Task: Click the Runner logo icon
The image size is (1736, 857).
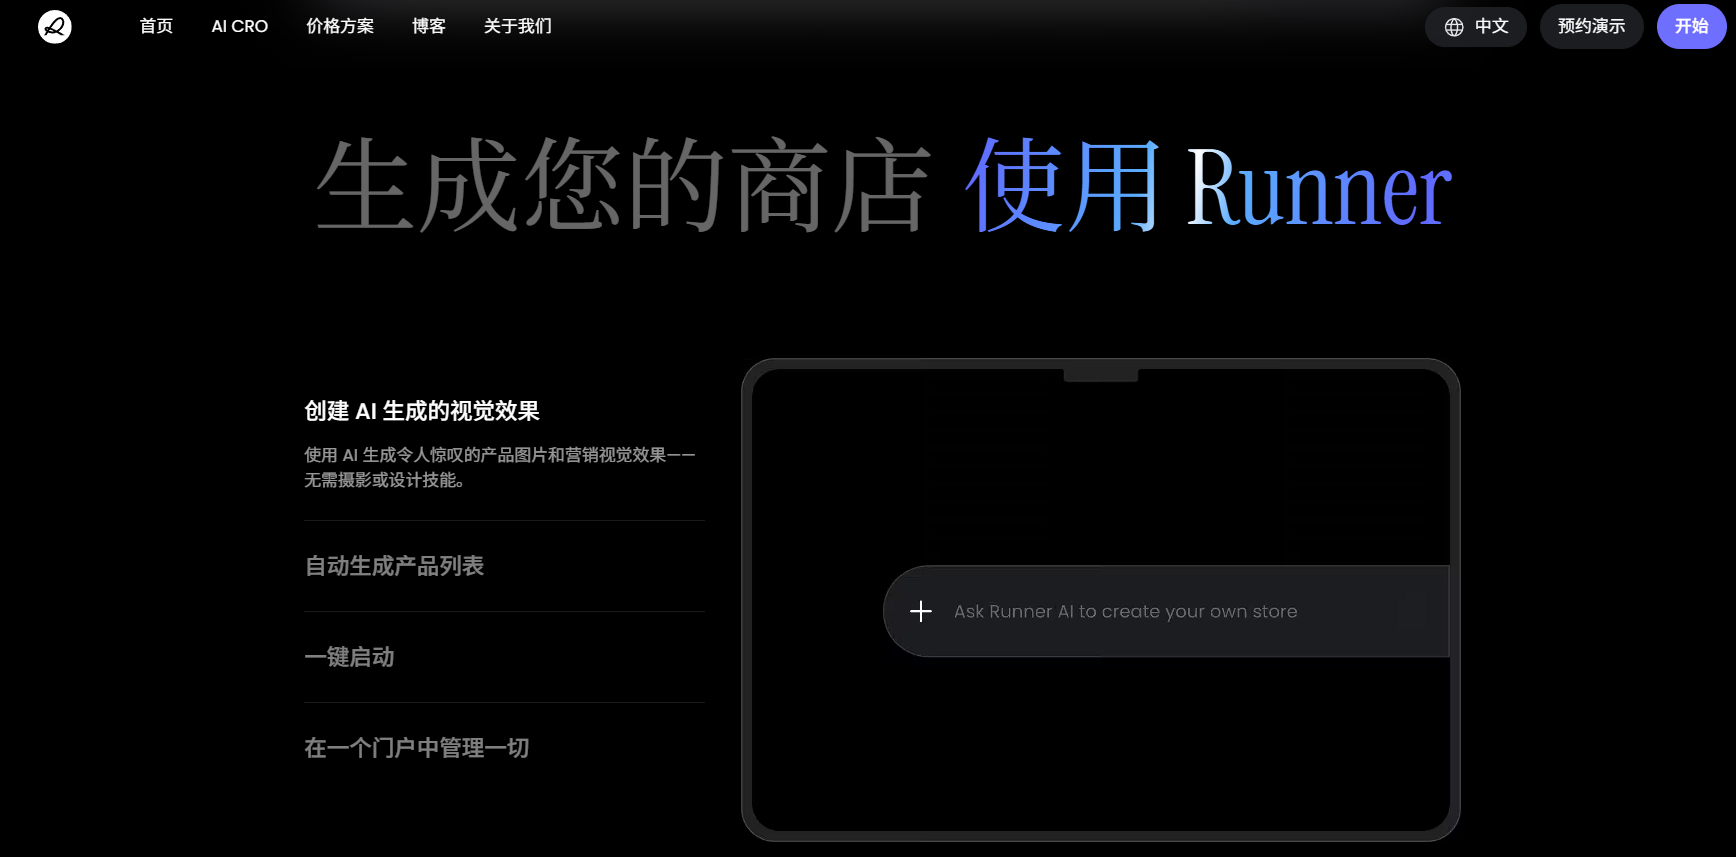Action: pos(55,27)
